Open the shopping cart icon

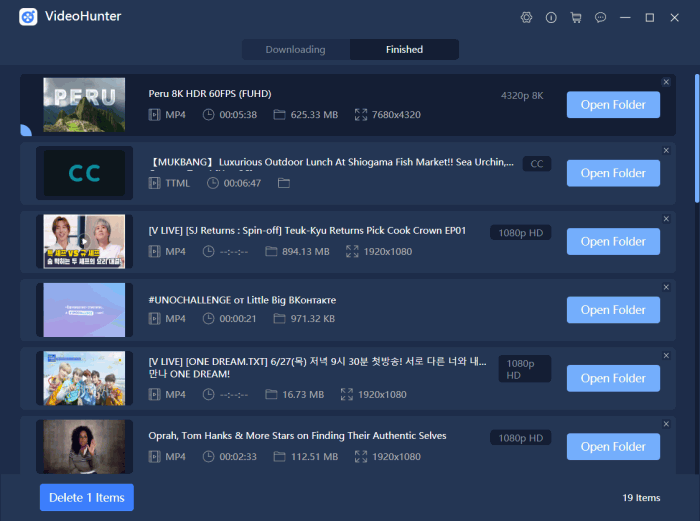click(576, 17)
